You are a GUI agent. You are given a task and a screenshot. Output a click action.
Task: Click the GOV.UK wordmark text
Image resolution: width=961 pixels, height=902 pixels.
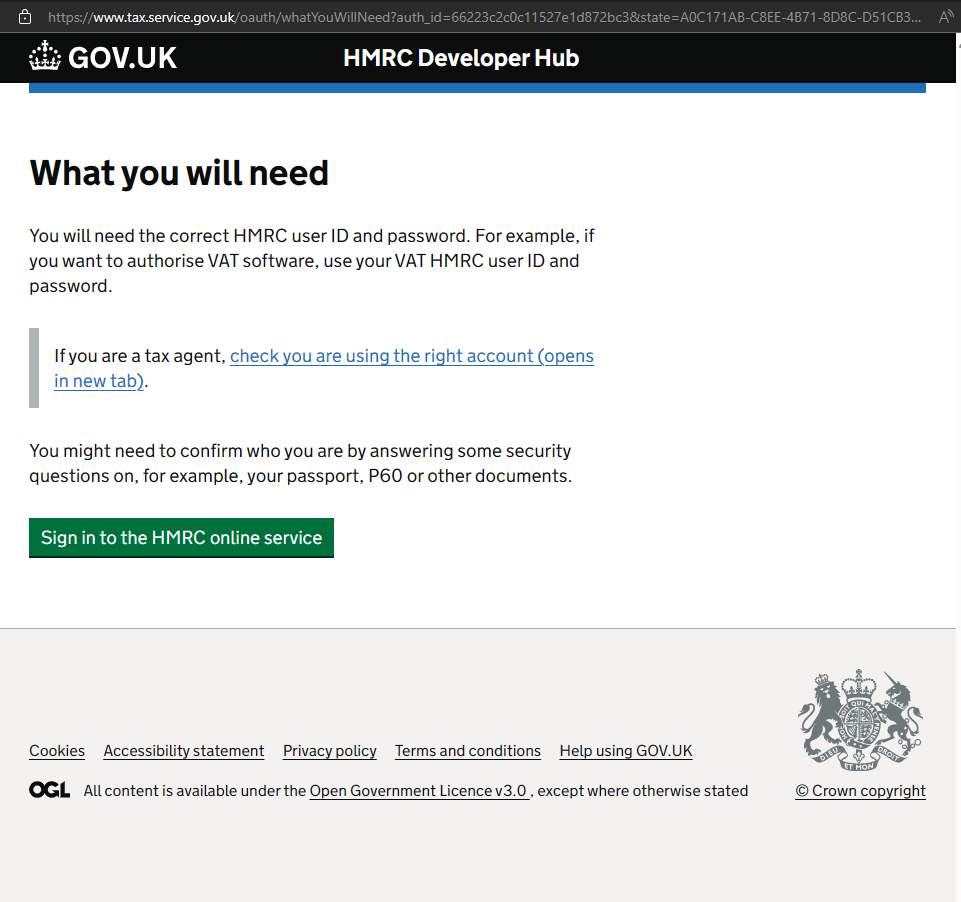pos(123,58)
